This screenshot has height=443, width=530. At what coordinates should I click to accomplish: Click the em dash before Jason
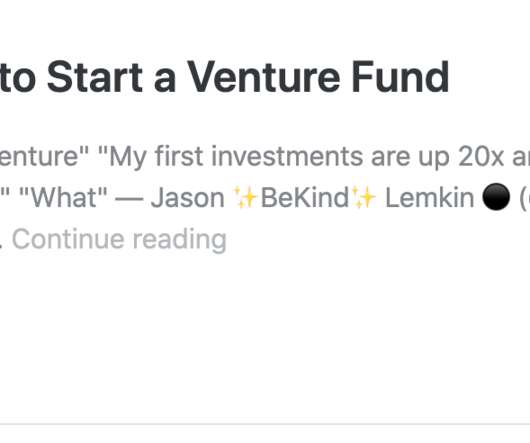click(129, 198)
